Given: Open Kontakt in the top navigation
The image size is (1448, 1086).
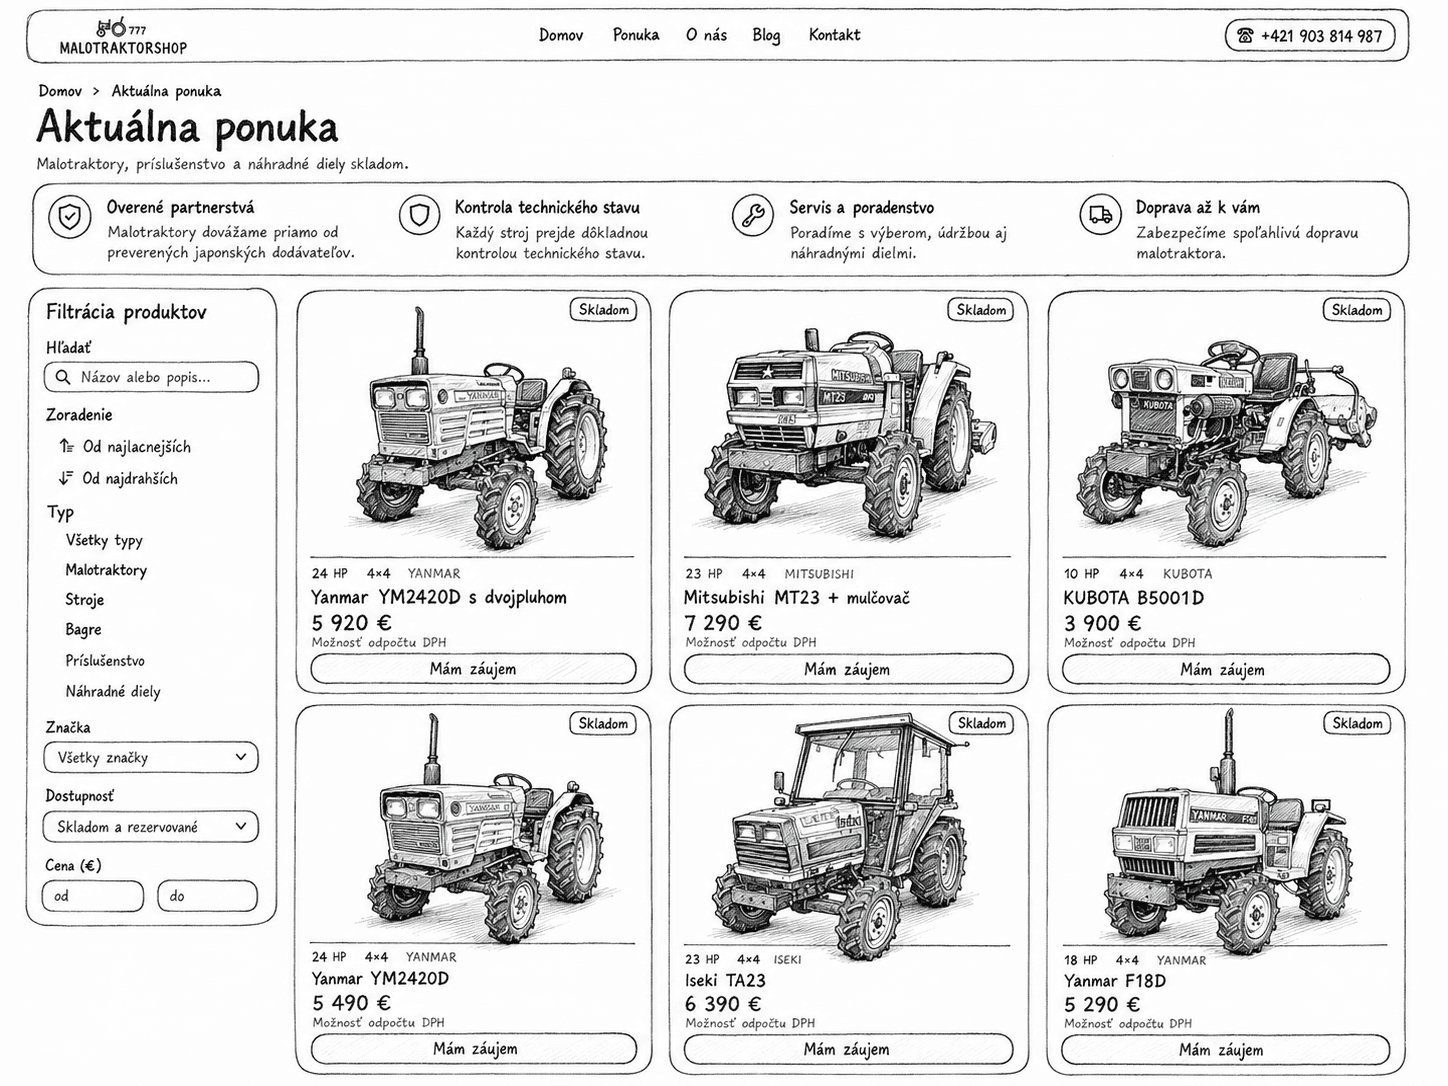Looking at the screenshot, I should tap(834, 35).
